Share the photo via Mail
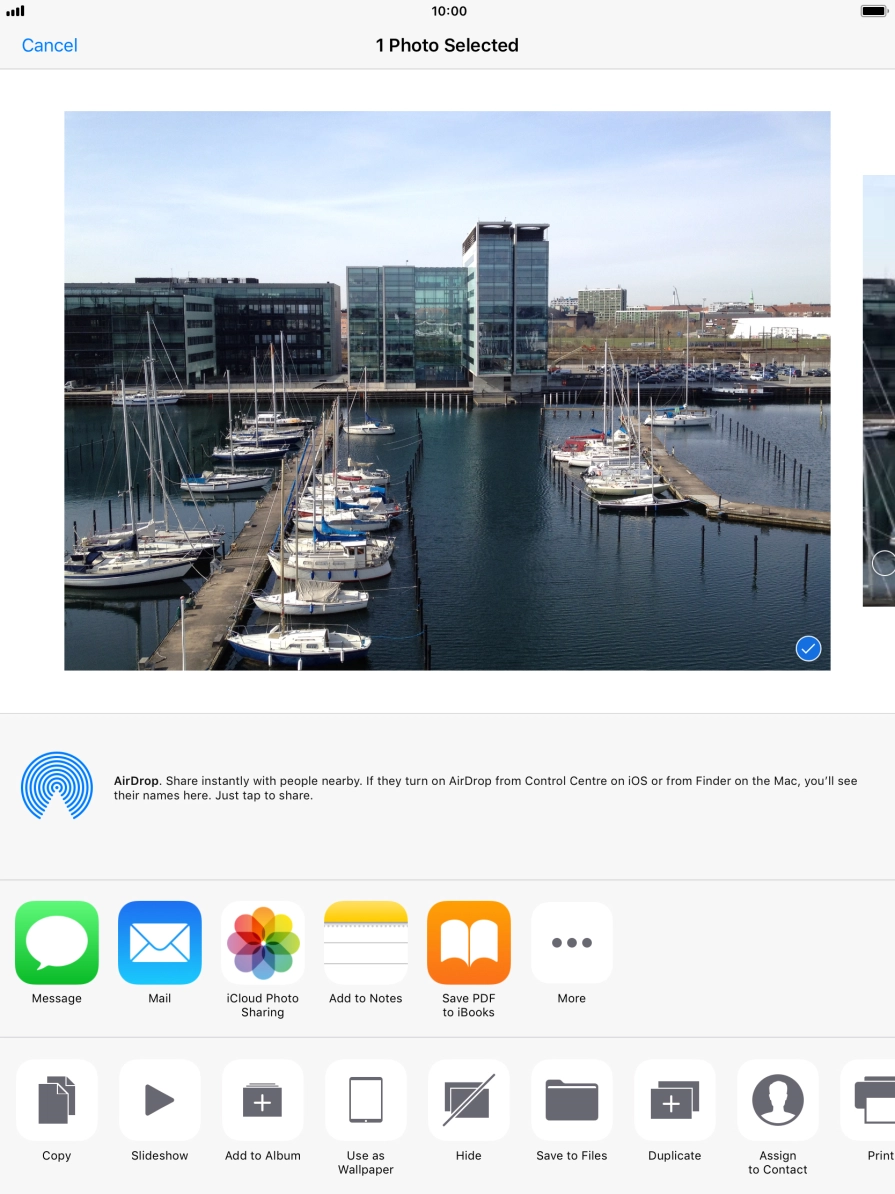The width and height of the screenshot is (895, 1194). coord(160,943)
